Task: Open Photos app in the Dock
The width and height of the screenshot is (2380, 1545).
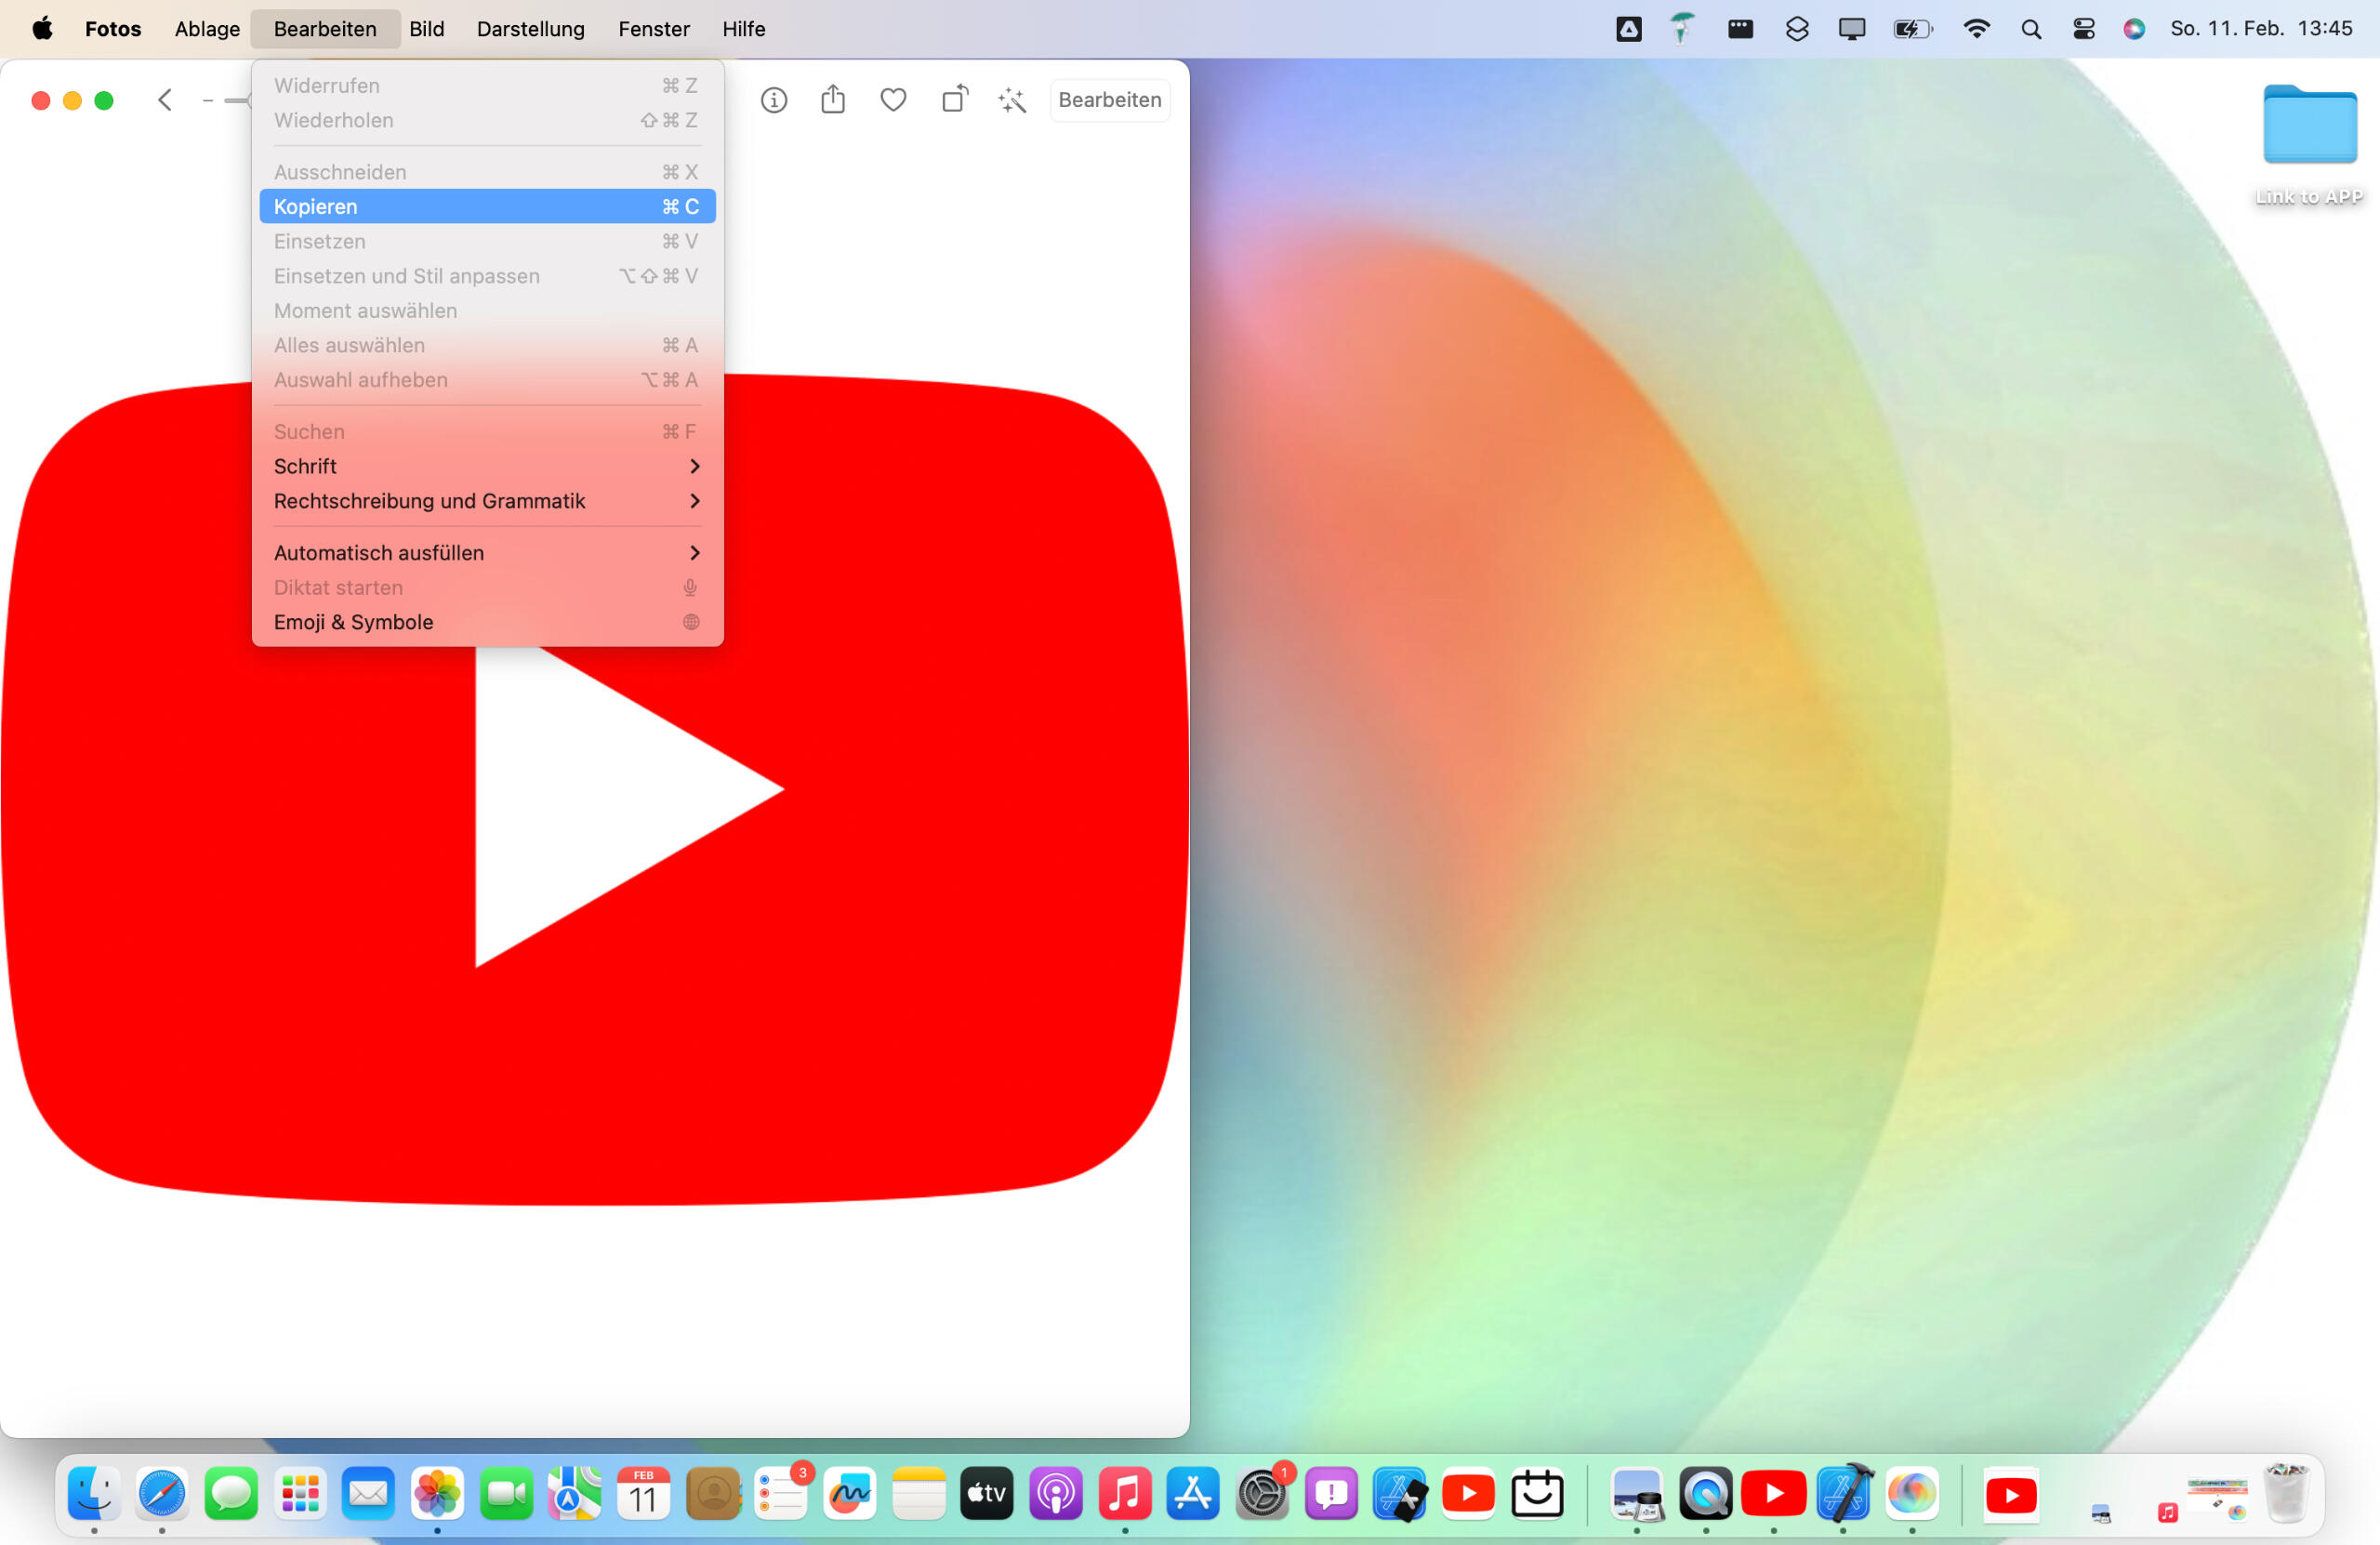Action: [x=437, y=1494]
